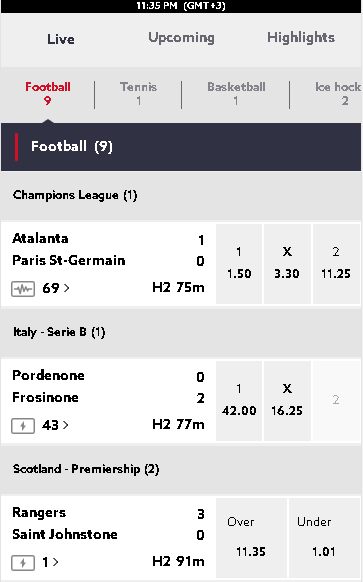Viewport: 363px width, 582px height.
Task: Switch to the Upcoming tab
Action: [182, 38]
